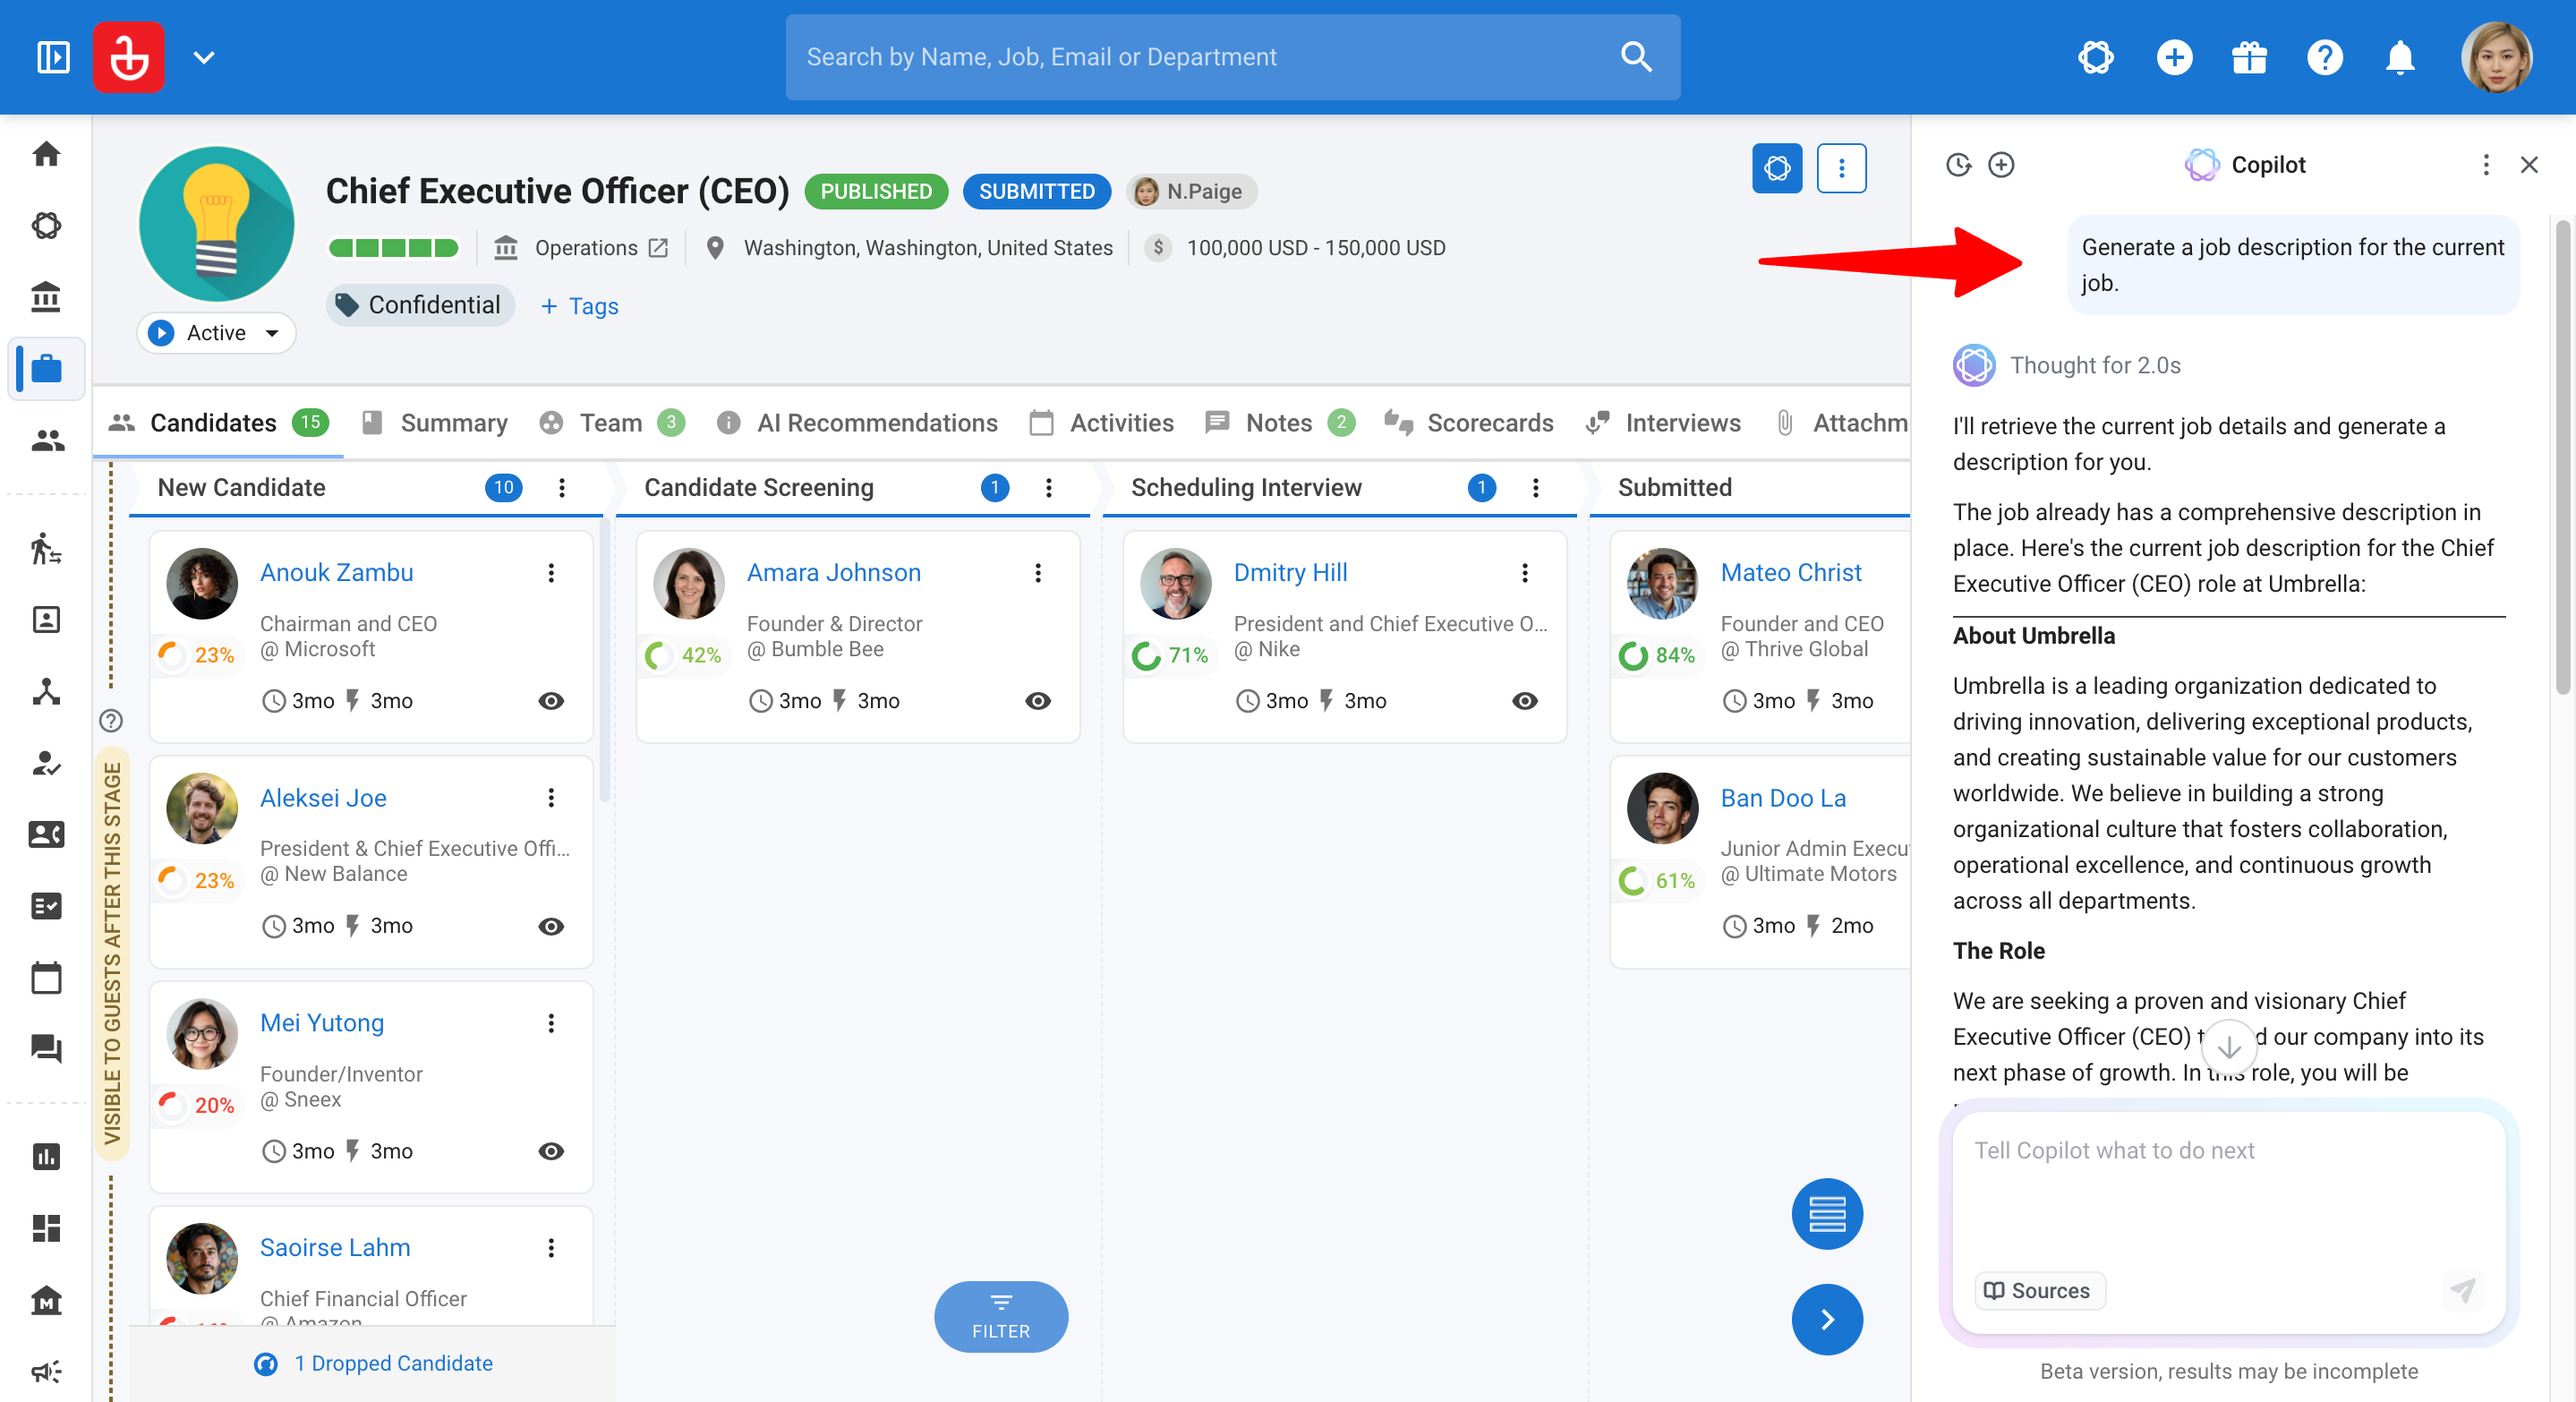Screen dimensions: 2576x1402
Task: Open the user profile avatar
Action: 2496,57
